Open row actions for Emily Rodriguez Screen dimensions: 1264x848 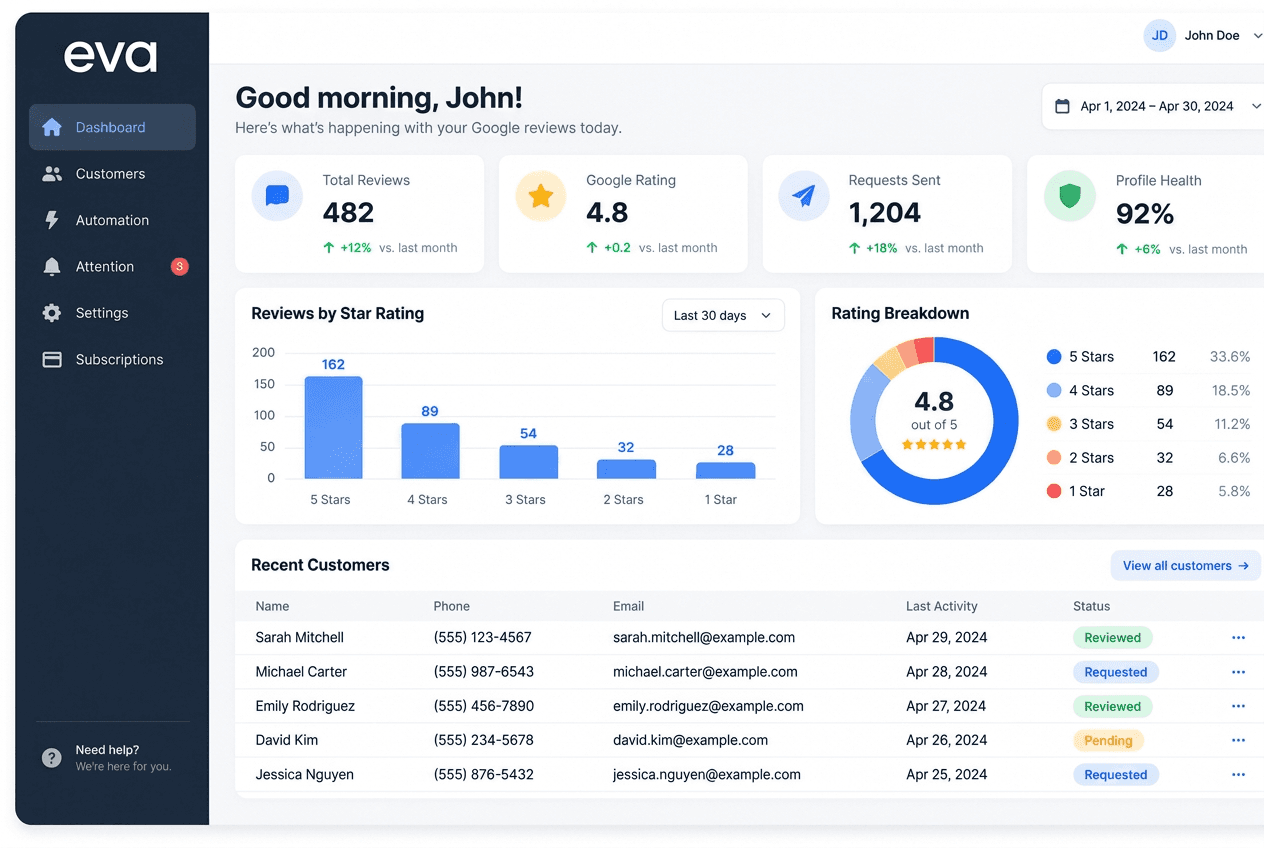pyautogui.click(x=1238, y=706)
